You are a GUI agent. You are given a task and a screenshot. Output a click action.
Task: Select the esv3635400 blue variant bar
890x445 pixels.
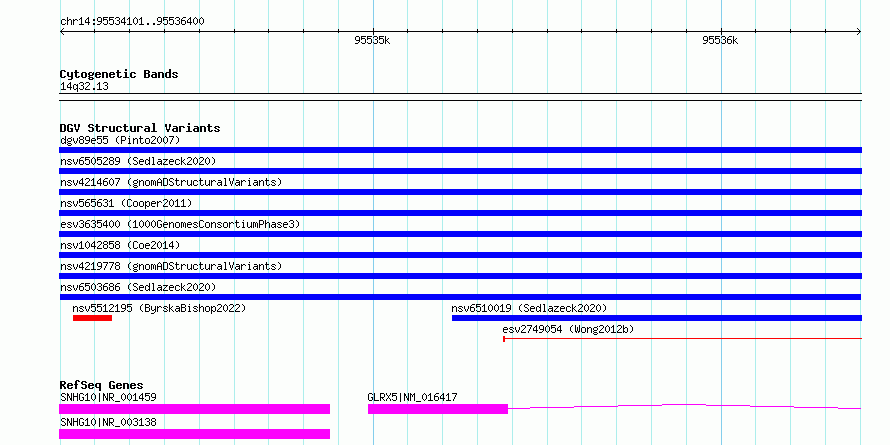(x=460, y=234)
